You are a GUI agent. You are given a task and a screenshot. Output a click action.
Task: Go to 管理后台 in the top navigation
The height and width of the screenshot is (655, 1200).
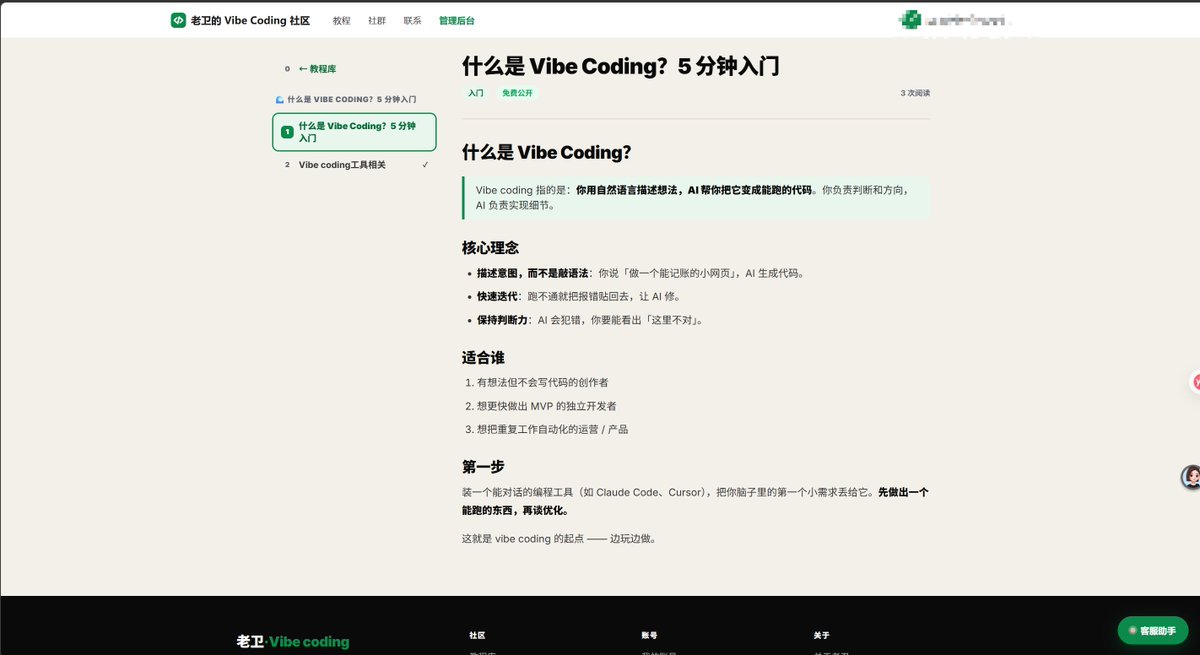(x=456, y=20)
